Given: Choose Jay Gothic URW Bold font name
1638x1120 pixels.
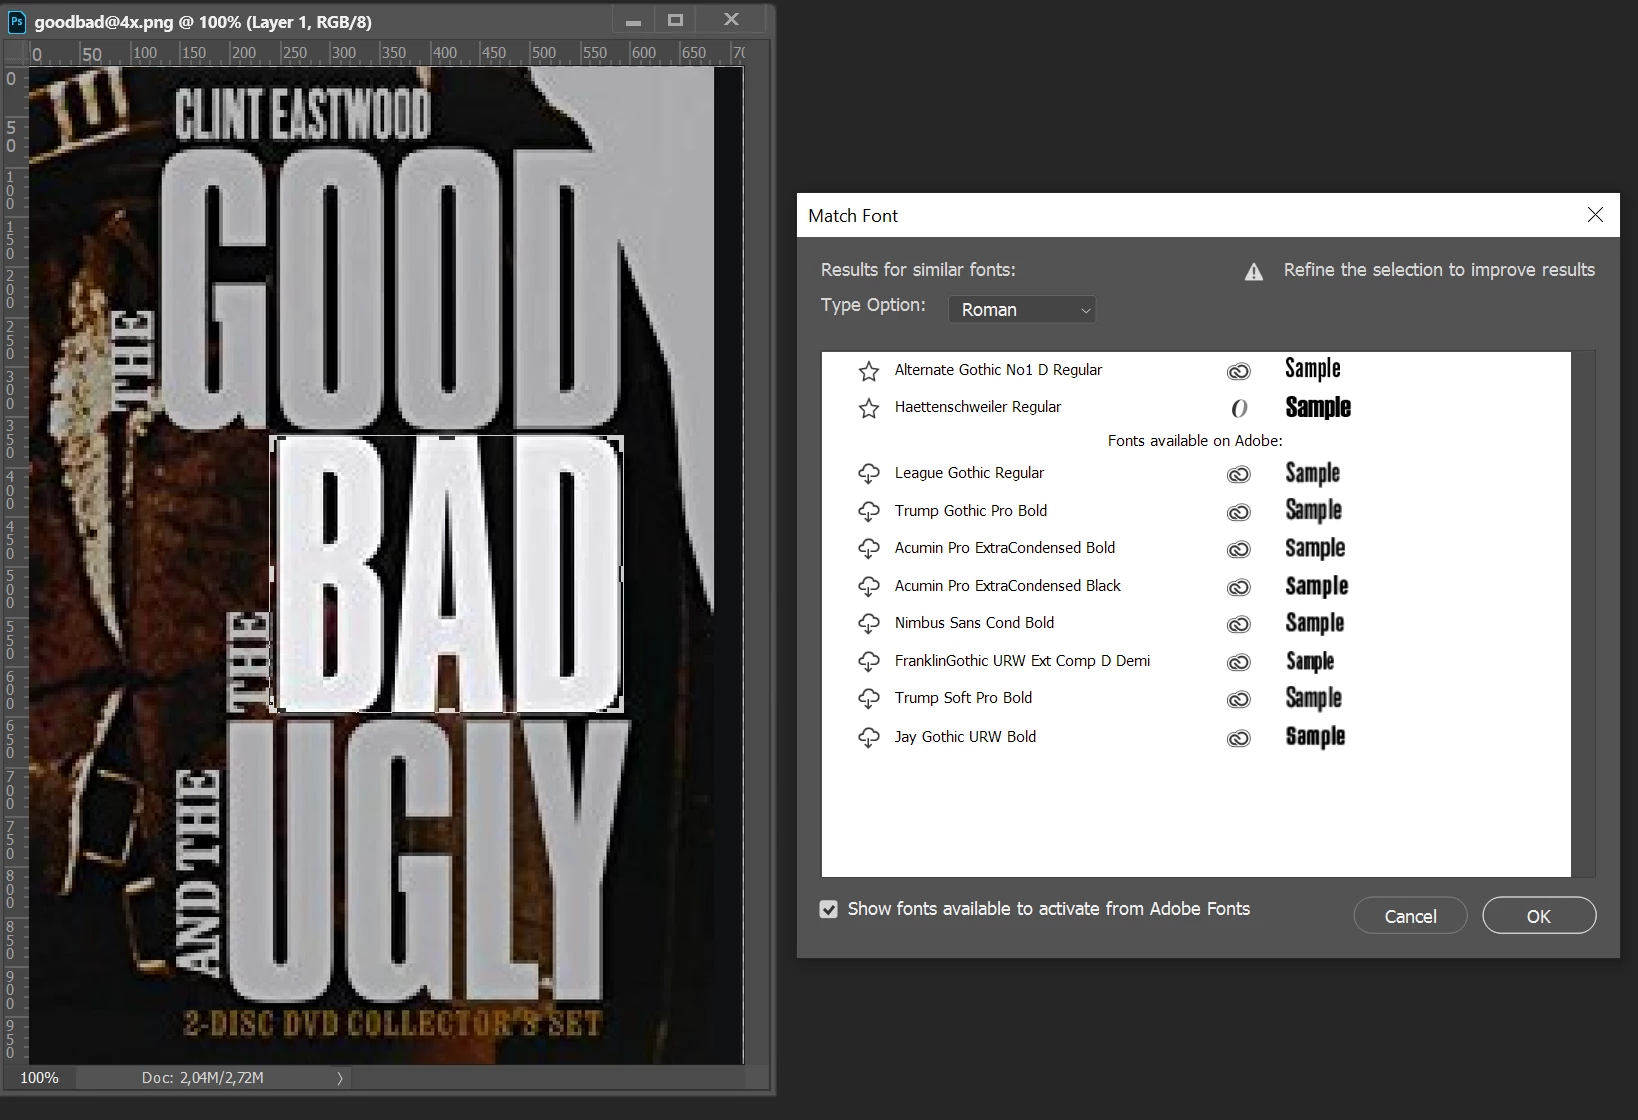Looking at the screenshot, I should click(x=965, y=737).
